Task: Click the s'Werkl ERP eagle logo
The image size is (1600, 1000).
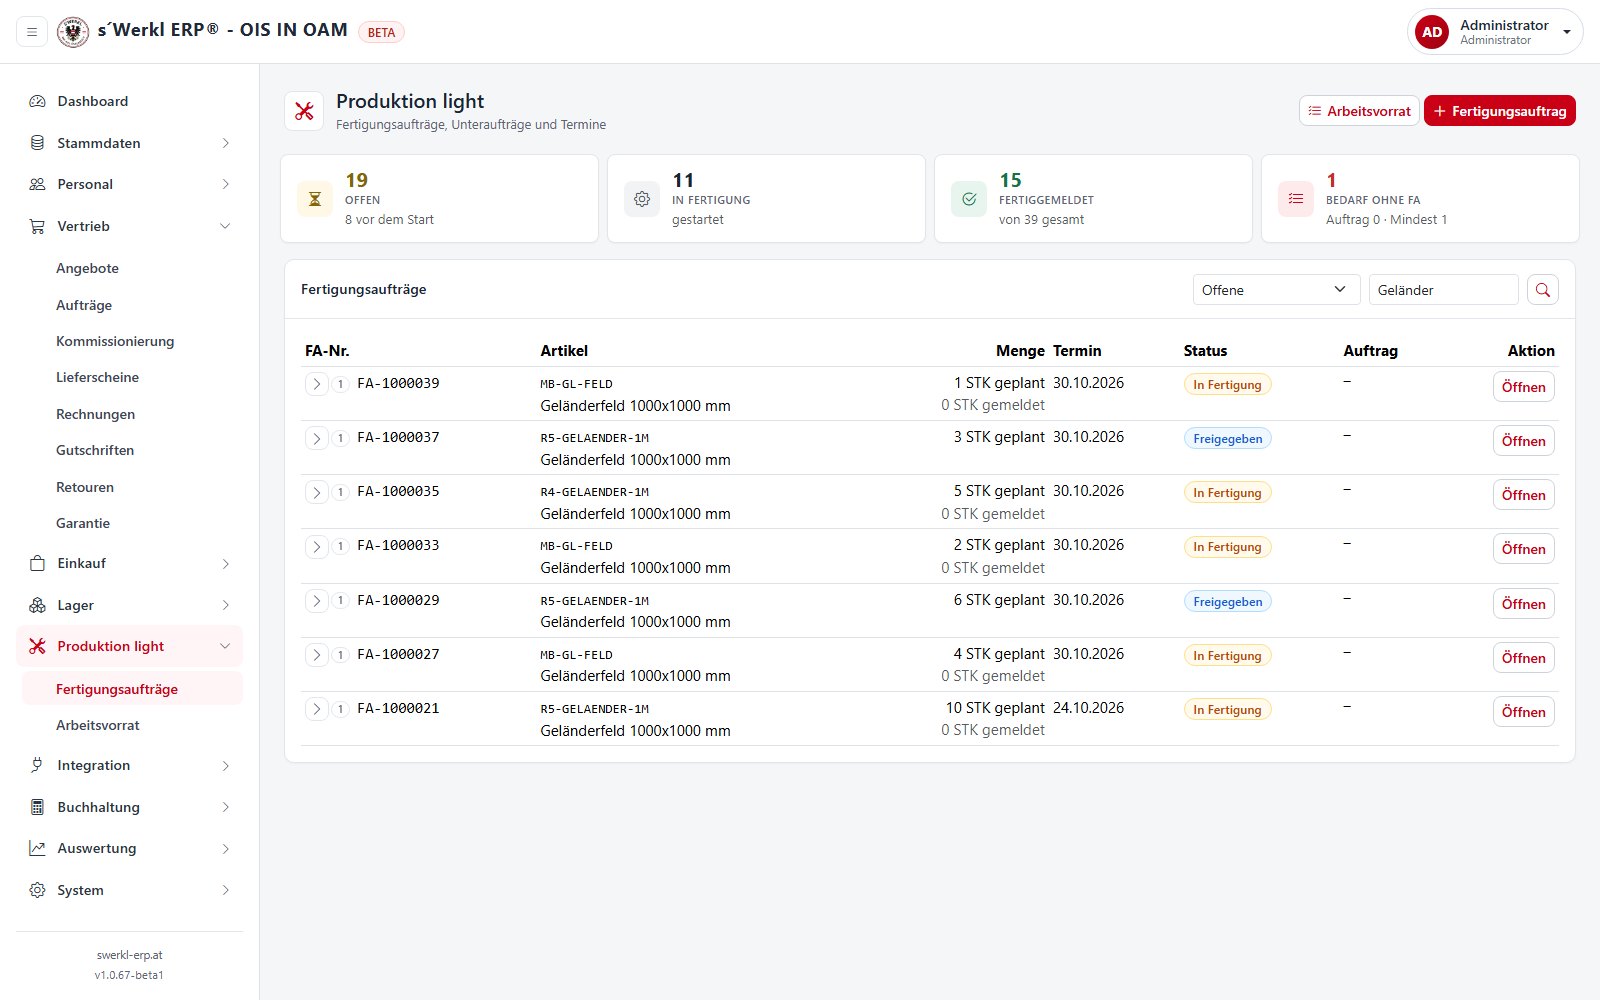Action: coord(73,32)
